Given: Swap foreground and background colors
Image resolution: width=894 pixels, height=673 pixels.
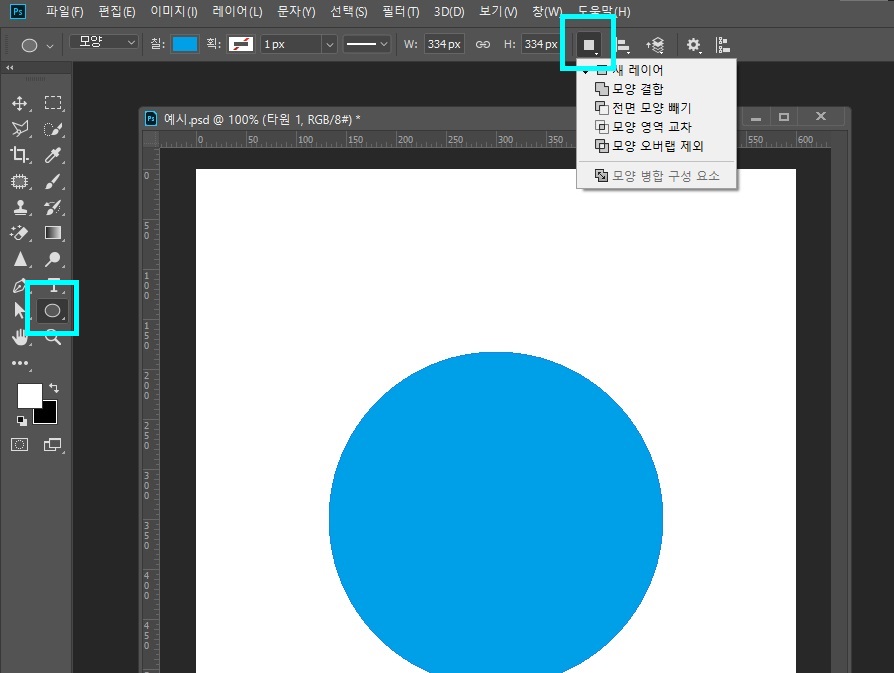Looking at the screenshot, I should (55, 387).
